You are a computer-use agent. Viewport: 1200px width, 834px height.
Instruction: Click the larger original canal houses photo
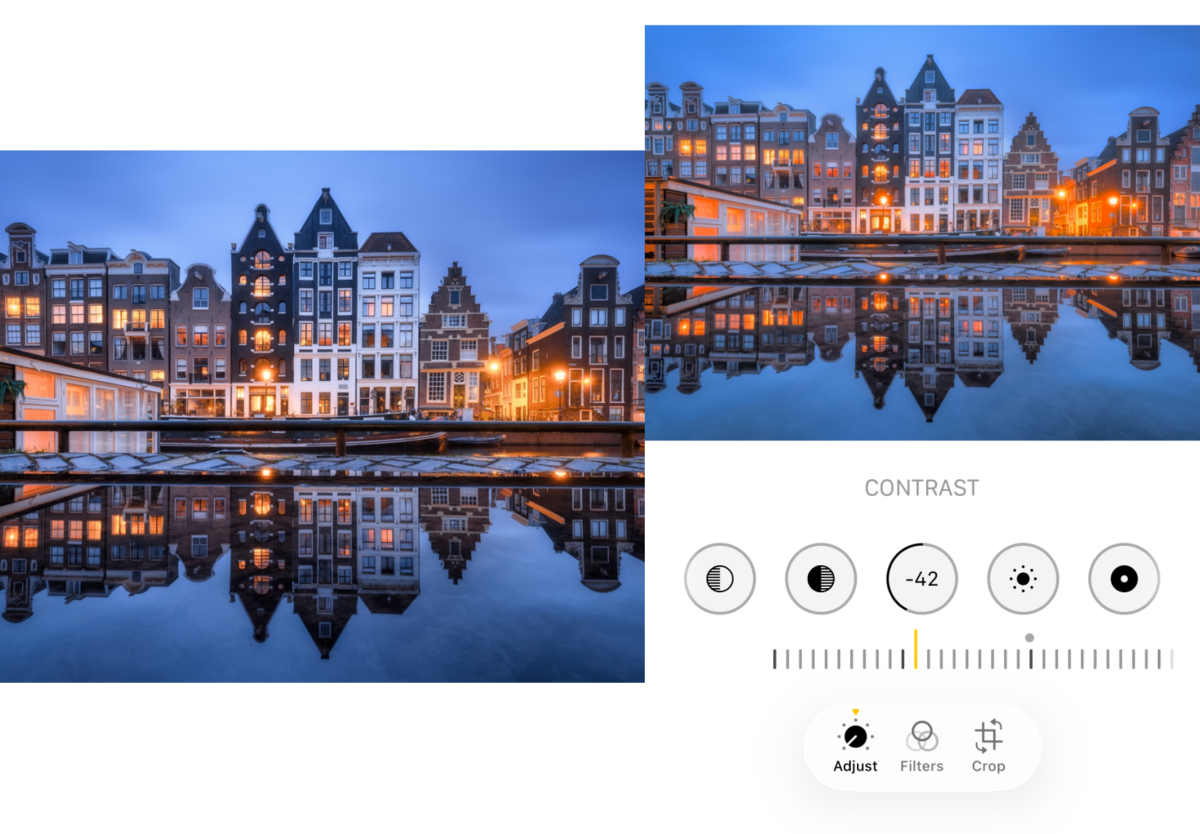(x=322, y=416)
